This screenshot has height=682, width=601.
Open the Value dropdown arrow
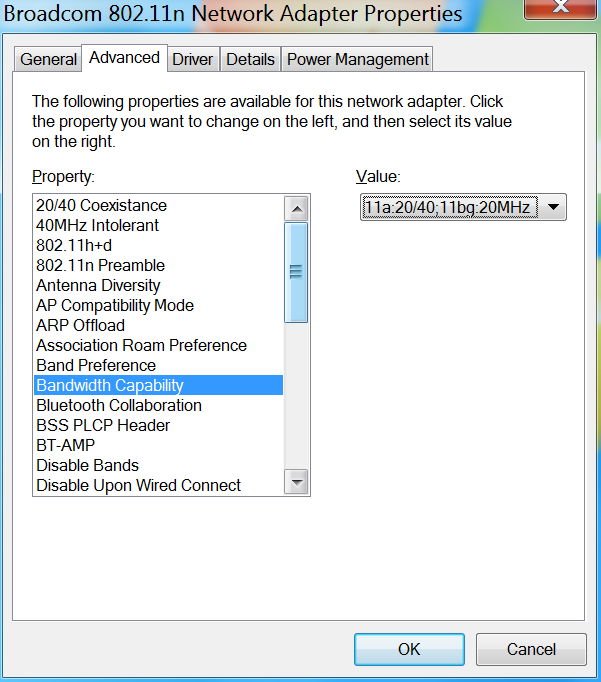pyautogui.click(x=553, y=207)
